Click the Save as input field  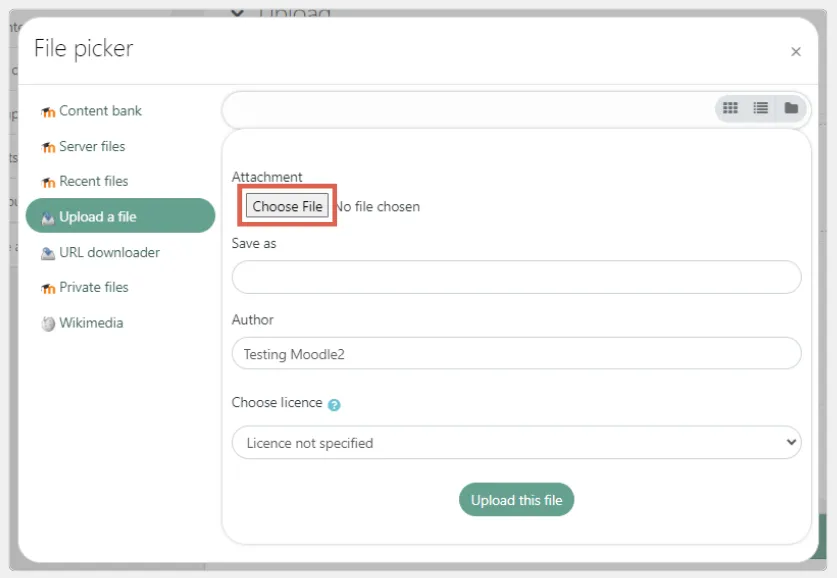(516, 277)
